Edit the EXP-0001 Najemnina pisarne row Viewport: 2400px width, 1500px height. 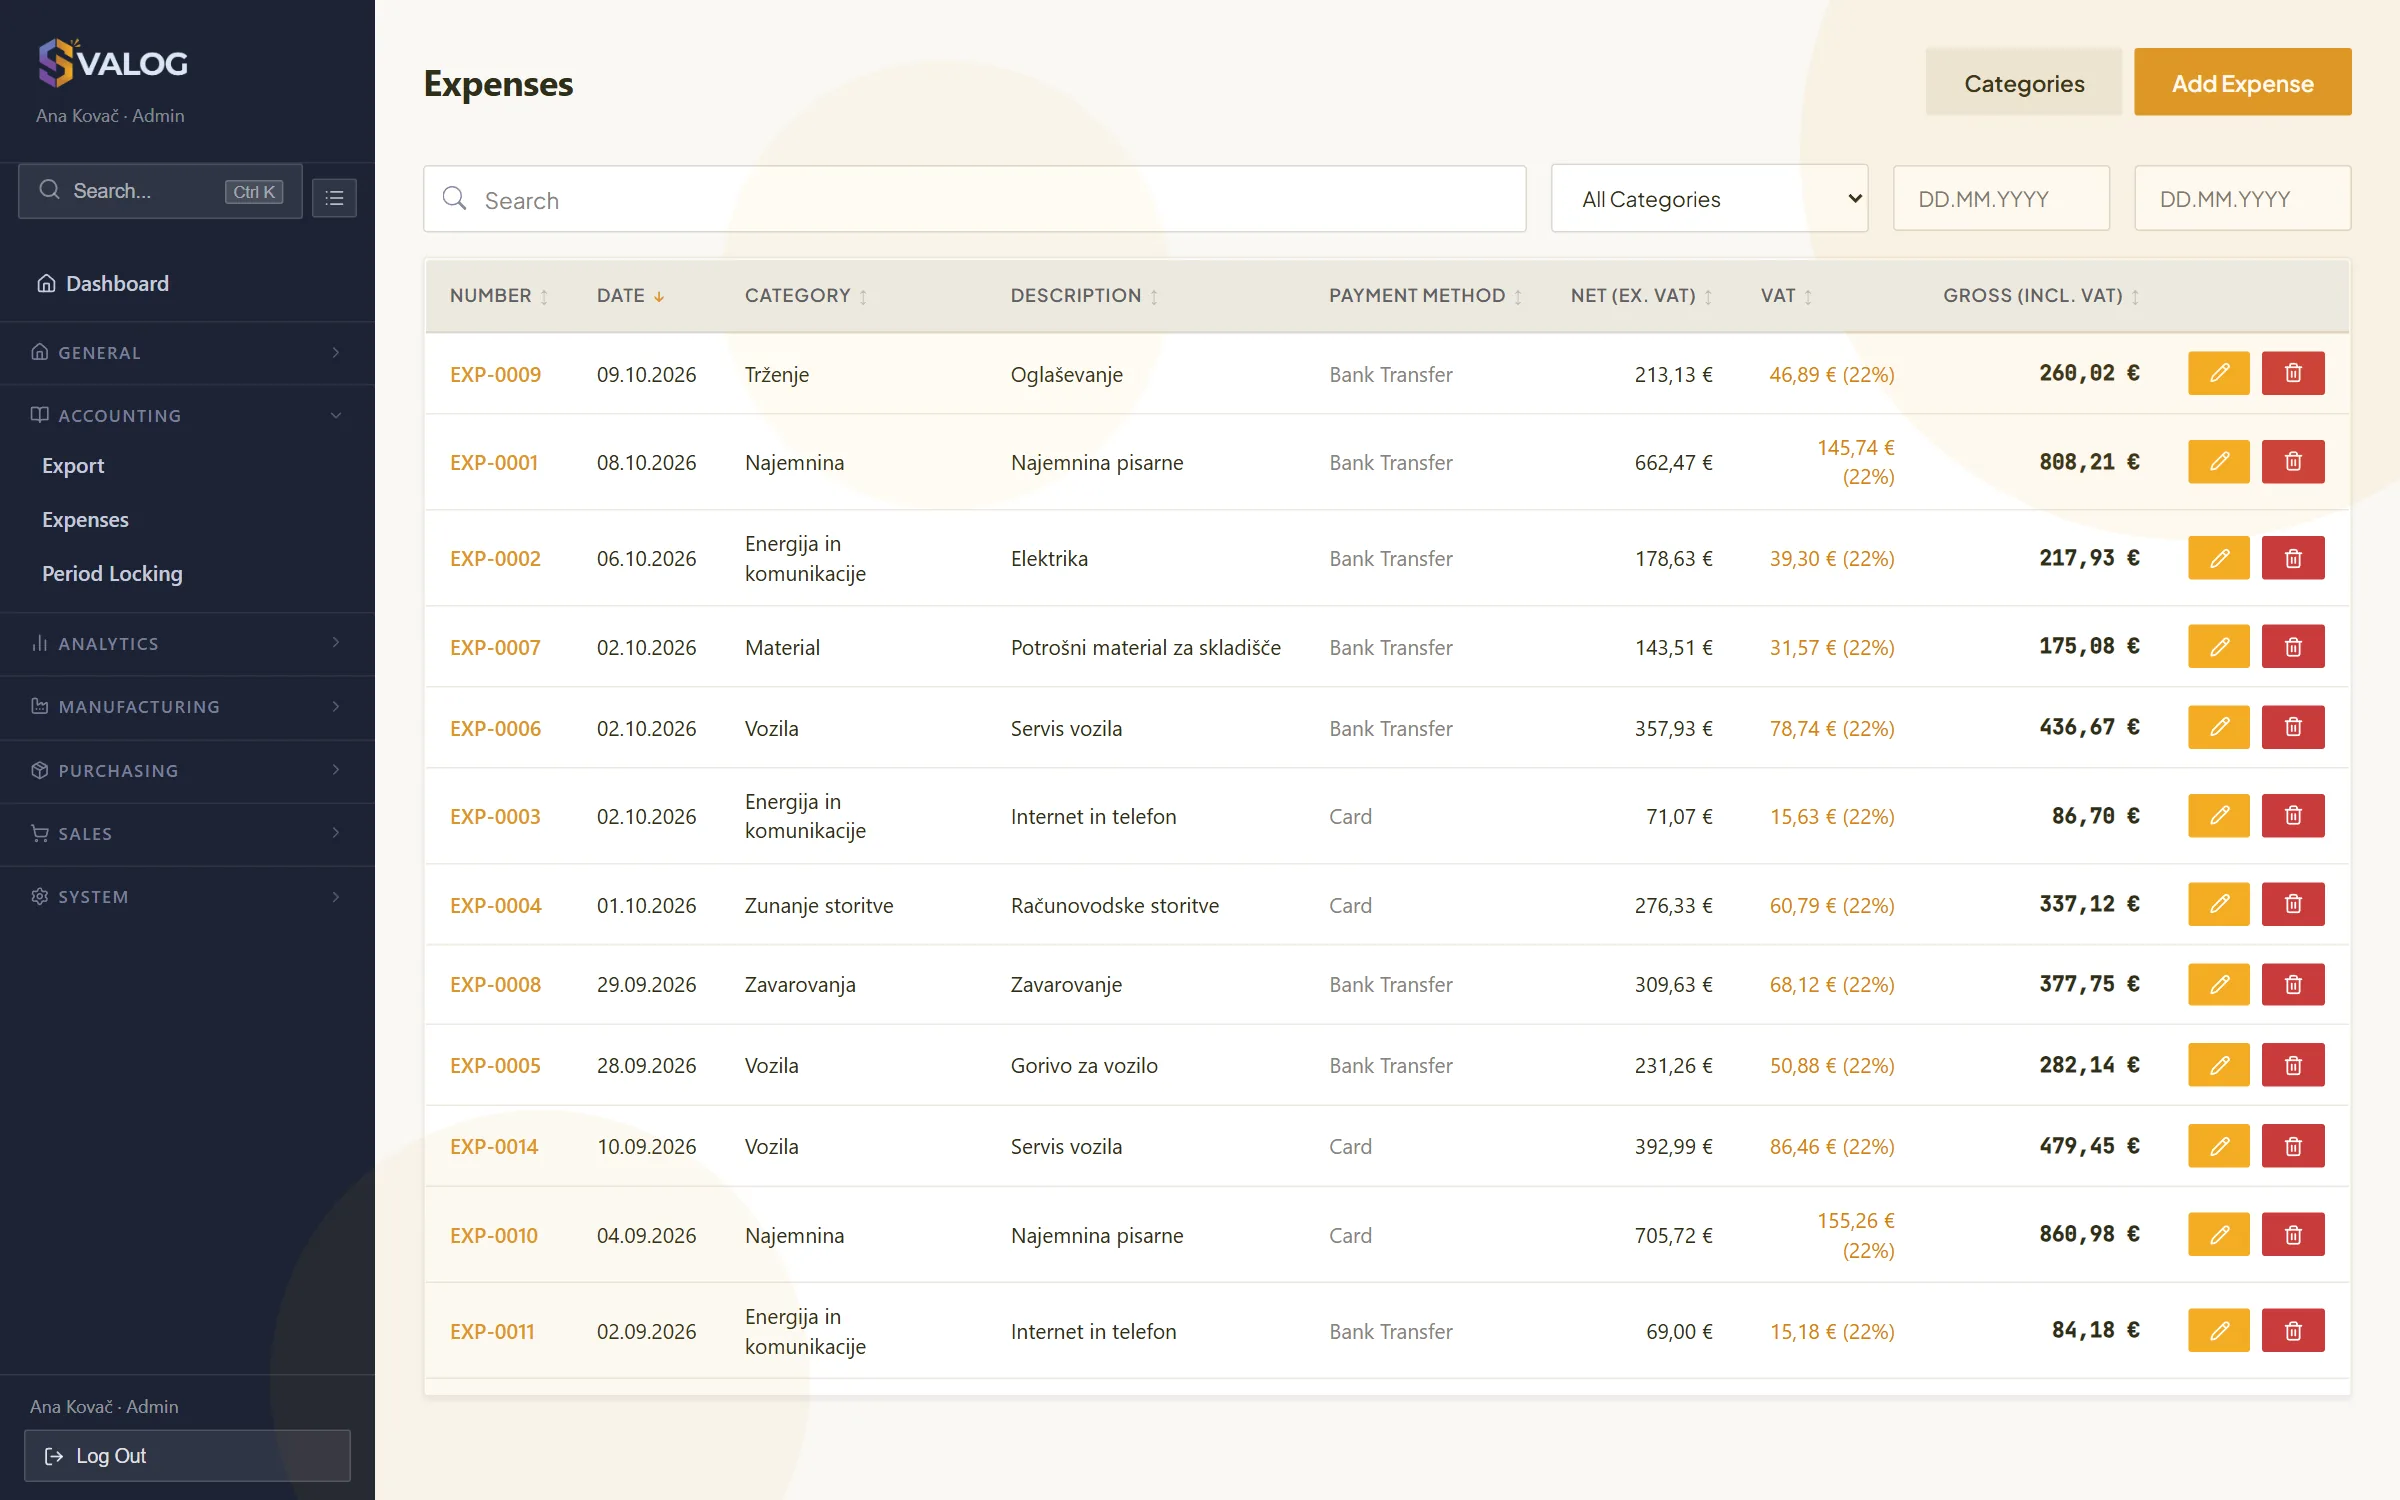pos(2218,462)
